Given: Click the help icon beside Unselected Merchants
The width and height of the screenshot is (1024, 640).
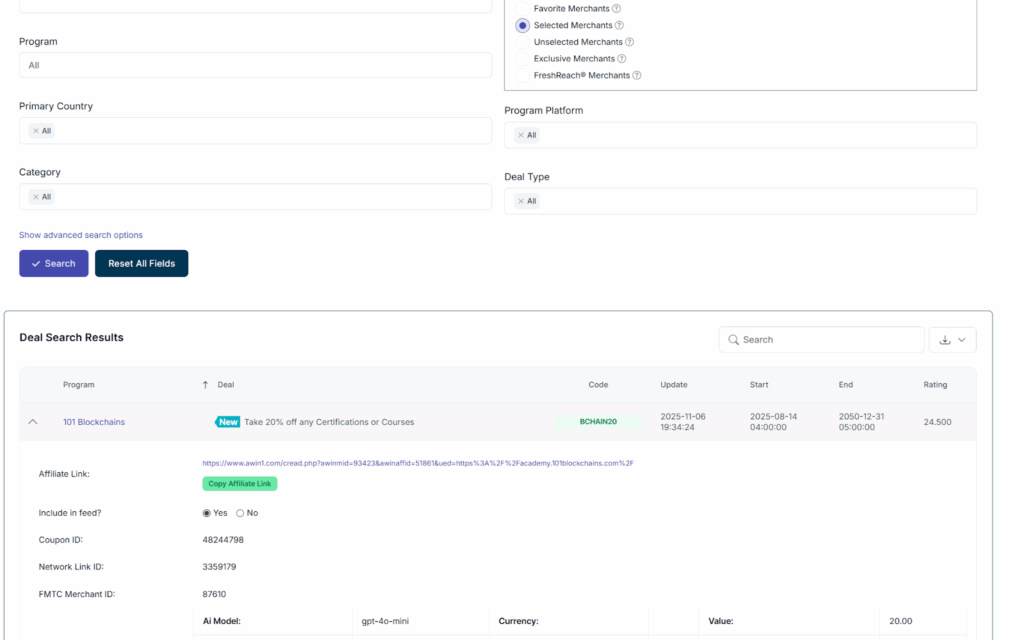Looking at the screenshot, I should coord(629,42).
